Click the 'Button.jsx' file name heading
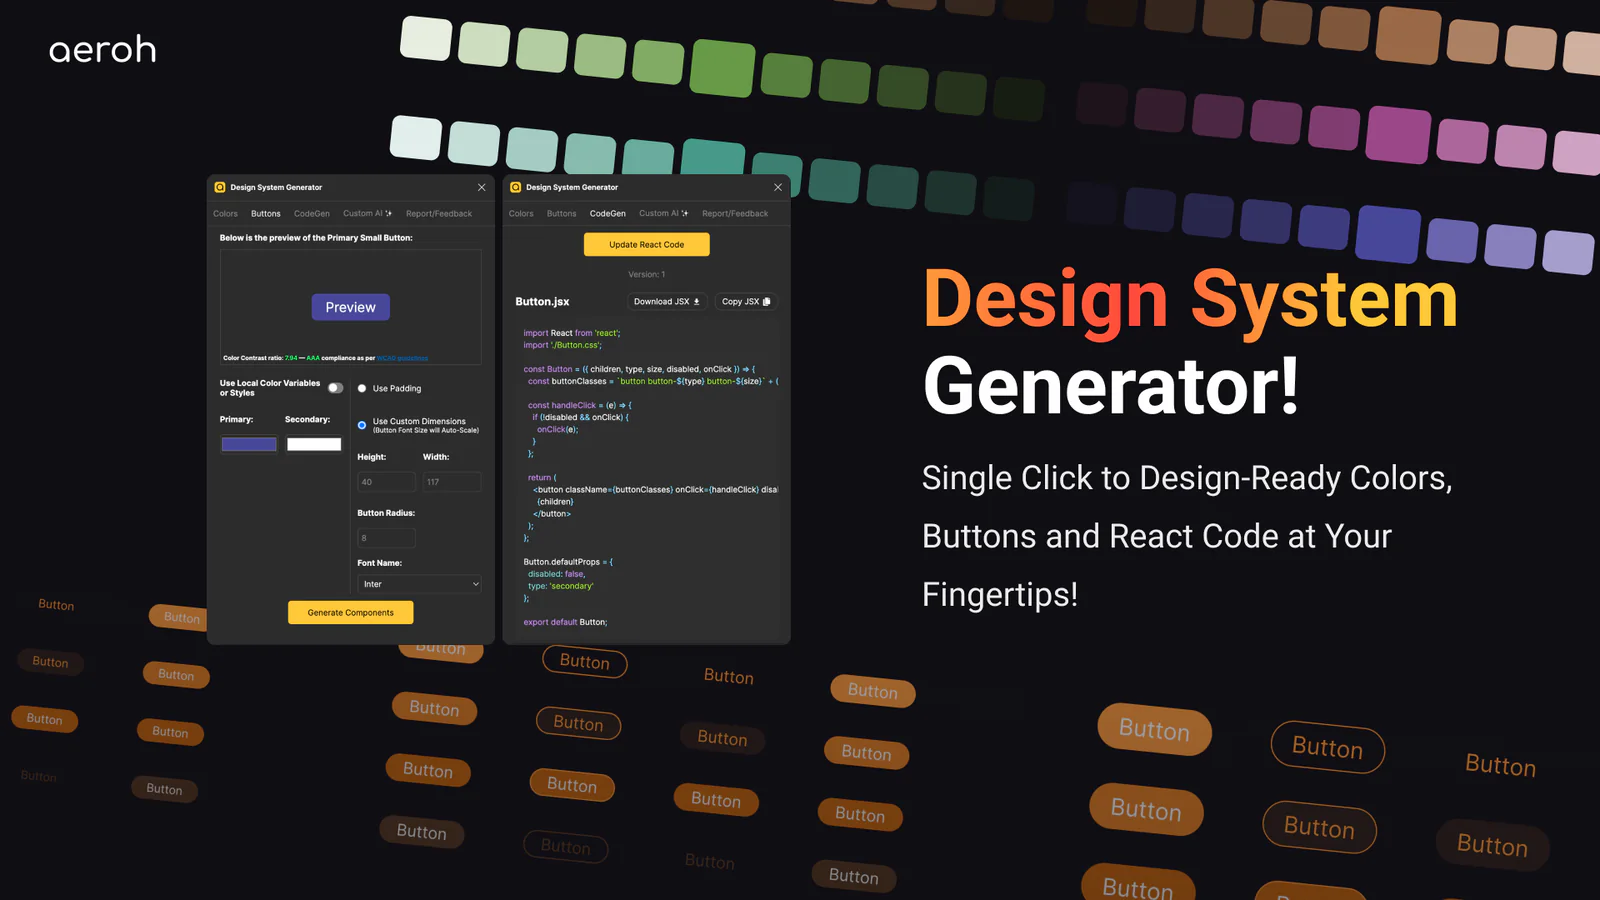This screenshot has height=900, width=1600. coord(542,301)
